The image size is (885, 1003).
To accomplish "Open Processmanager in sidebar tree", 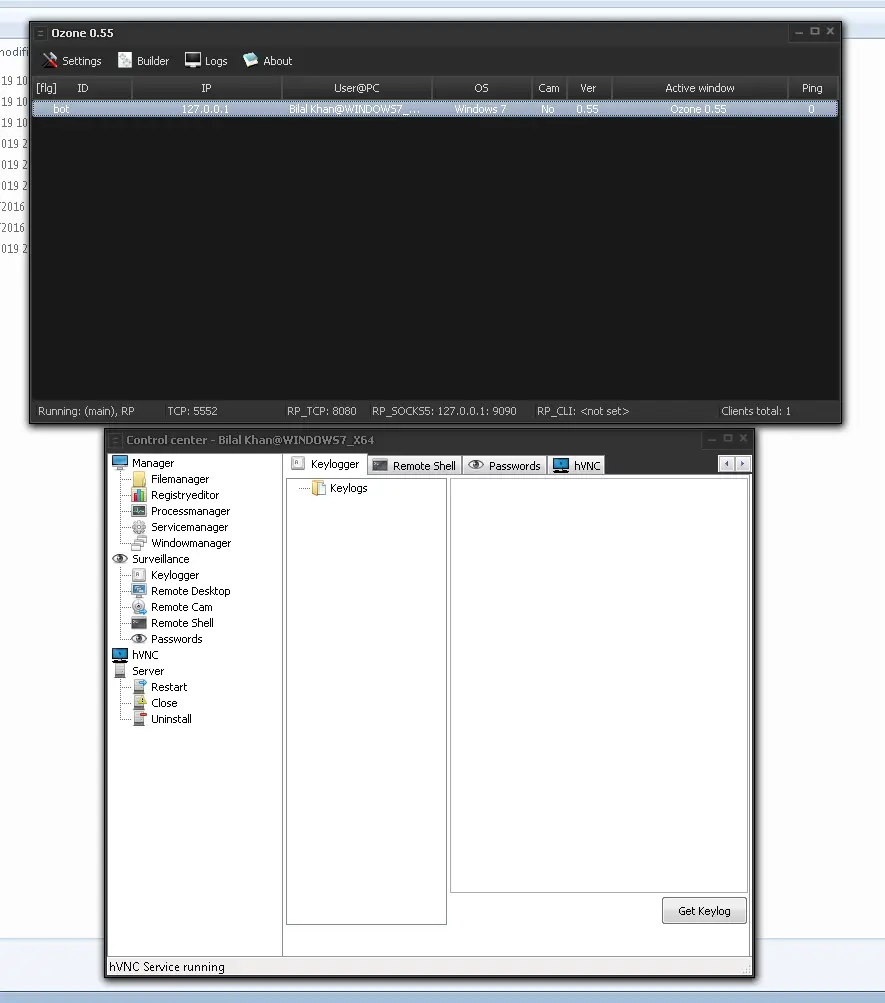I will pyautogui.click(x=190, y=511).
